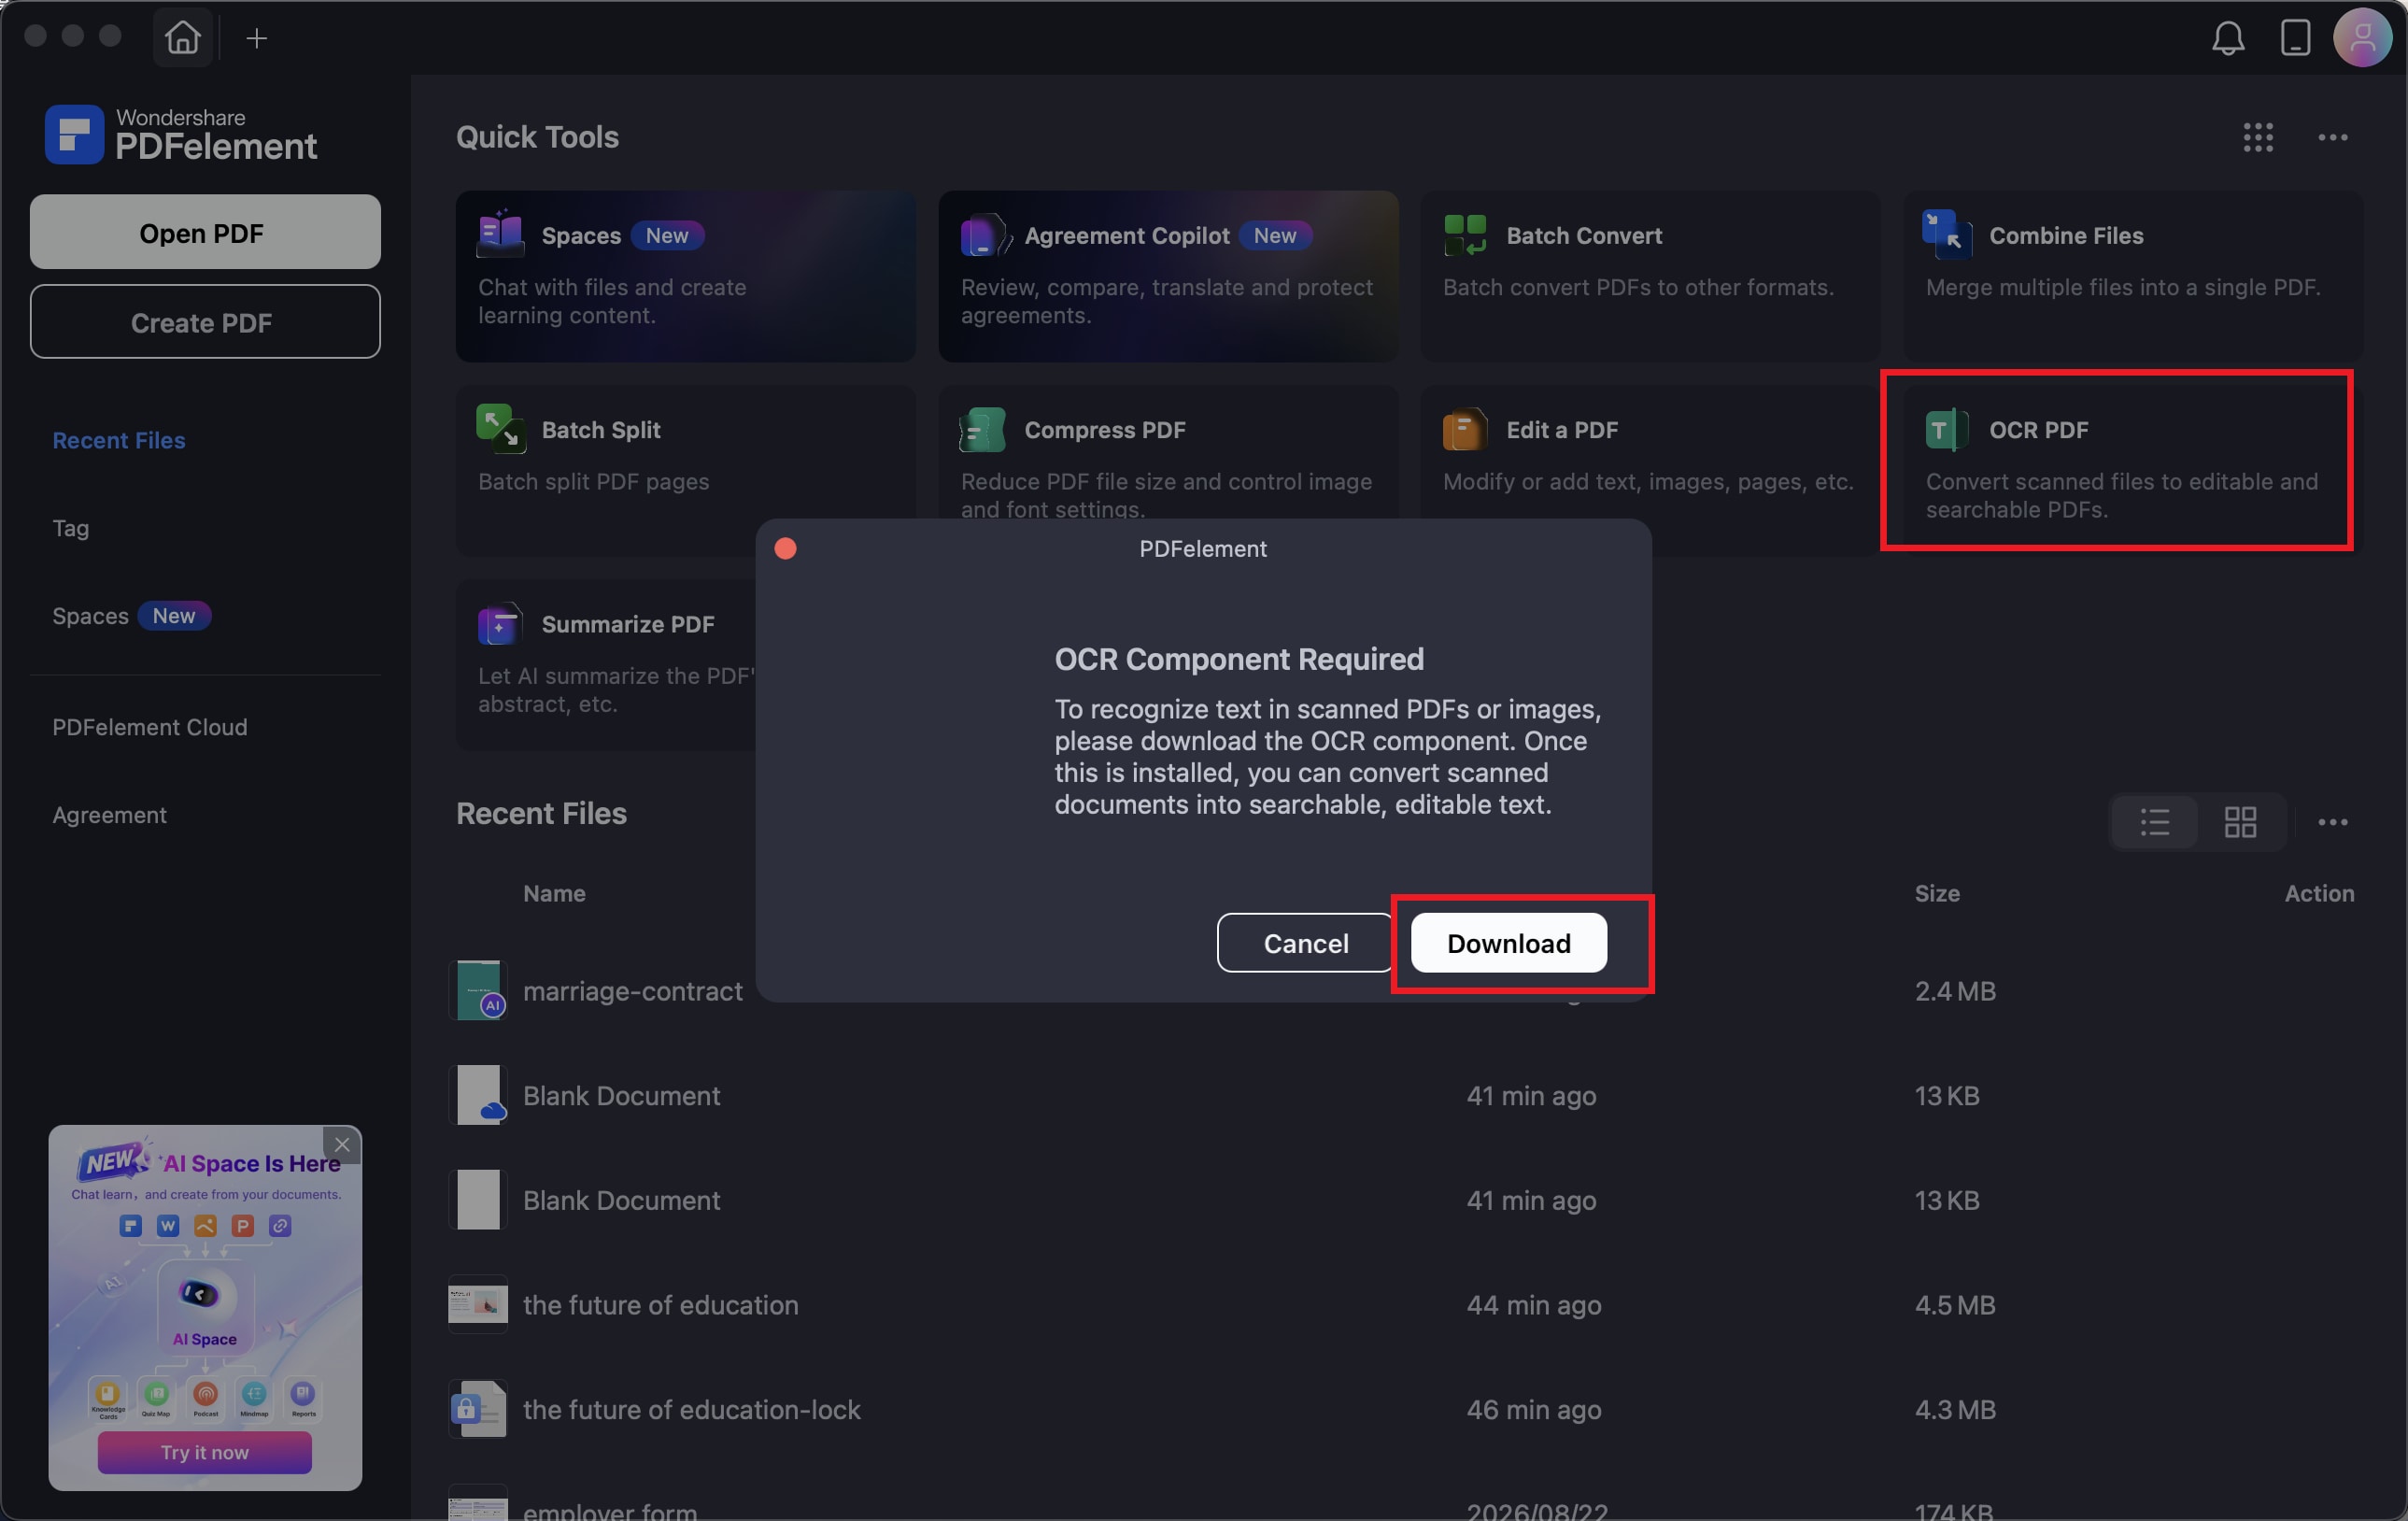Viewport: 2408px width, 1521px height.
Task: Open PDFelement Cloud in the sidebar
Action: tap(150, 727)
